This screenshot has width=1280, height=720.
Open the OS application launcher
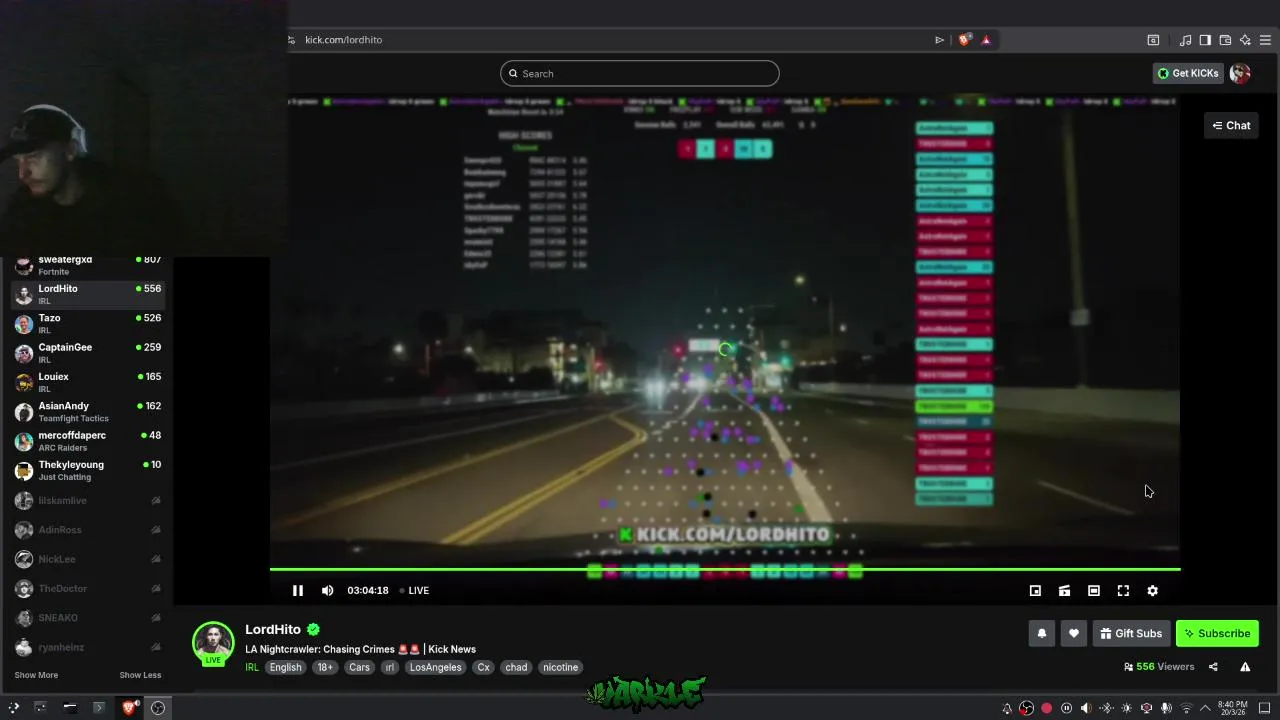click(x=13, y=708)
